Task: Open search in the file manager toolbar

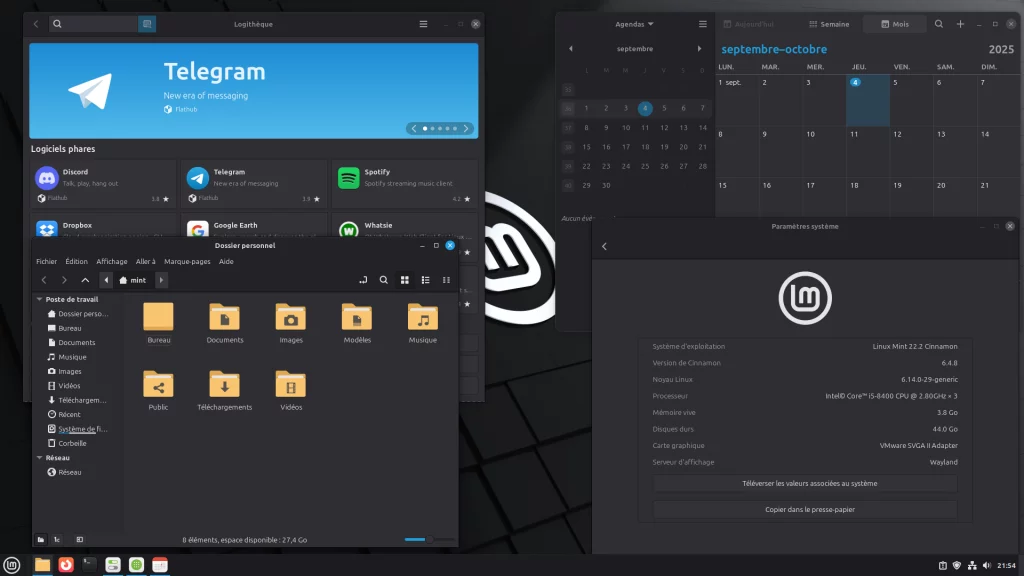Action: [x=383, y=280]
